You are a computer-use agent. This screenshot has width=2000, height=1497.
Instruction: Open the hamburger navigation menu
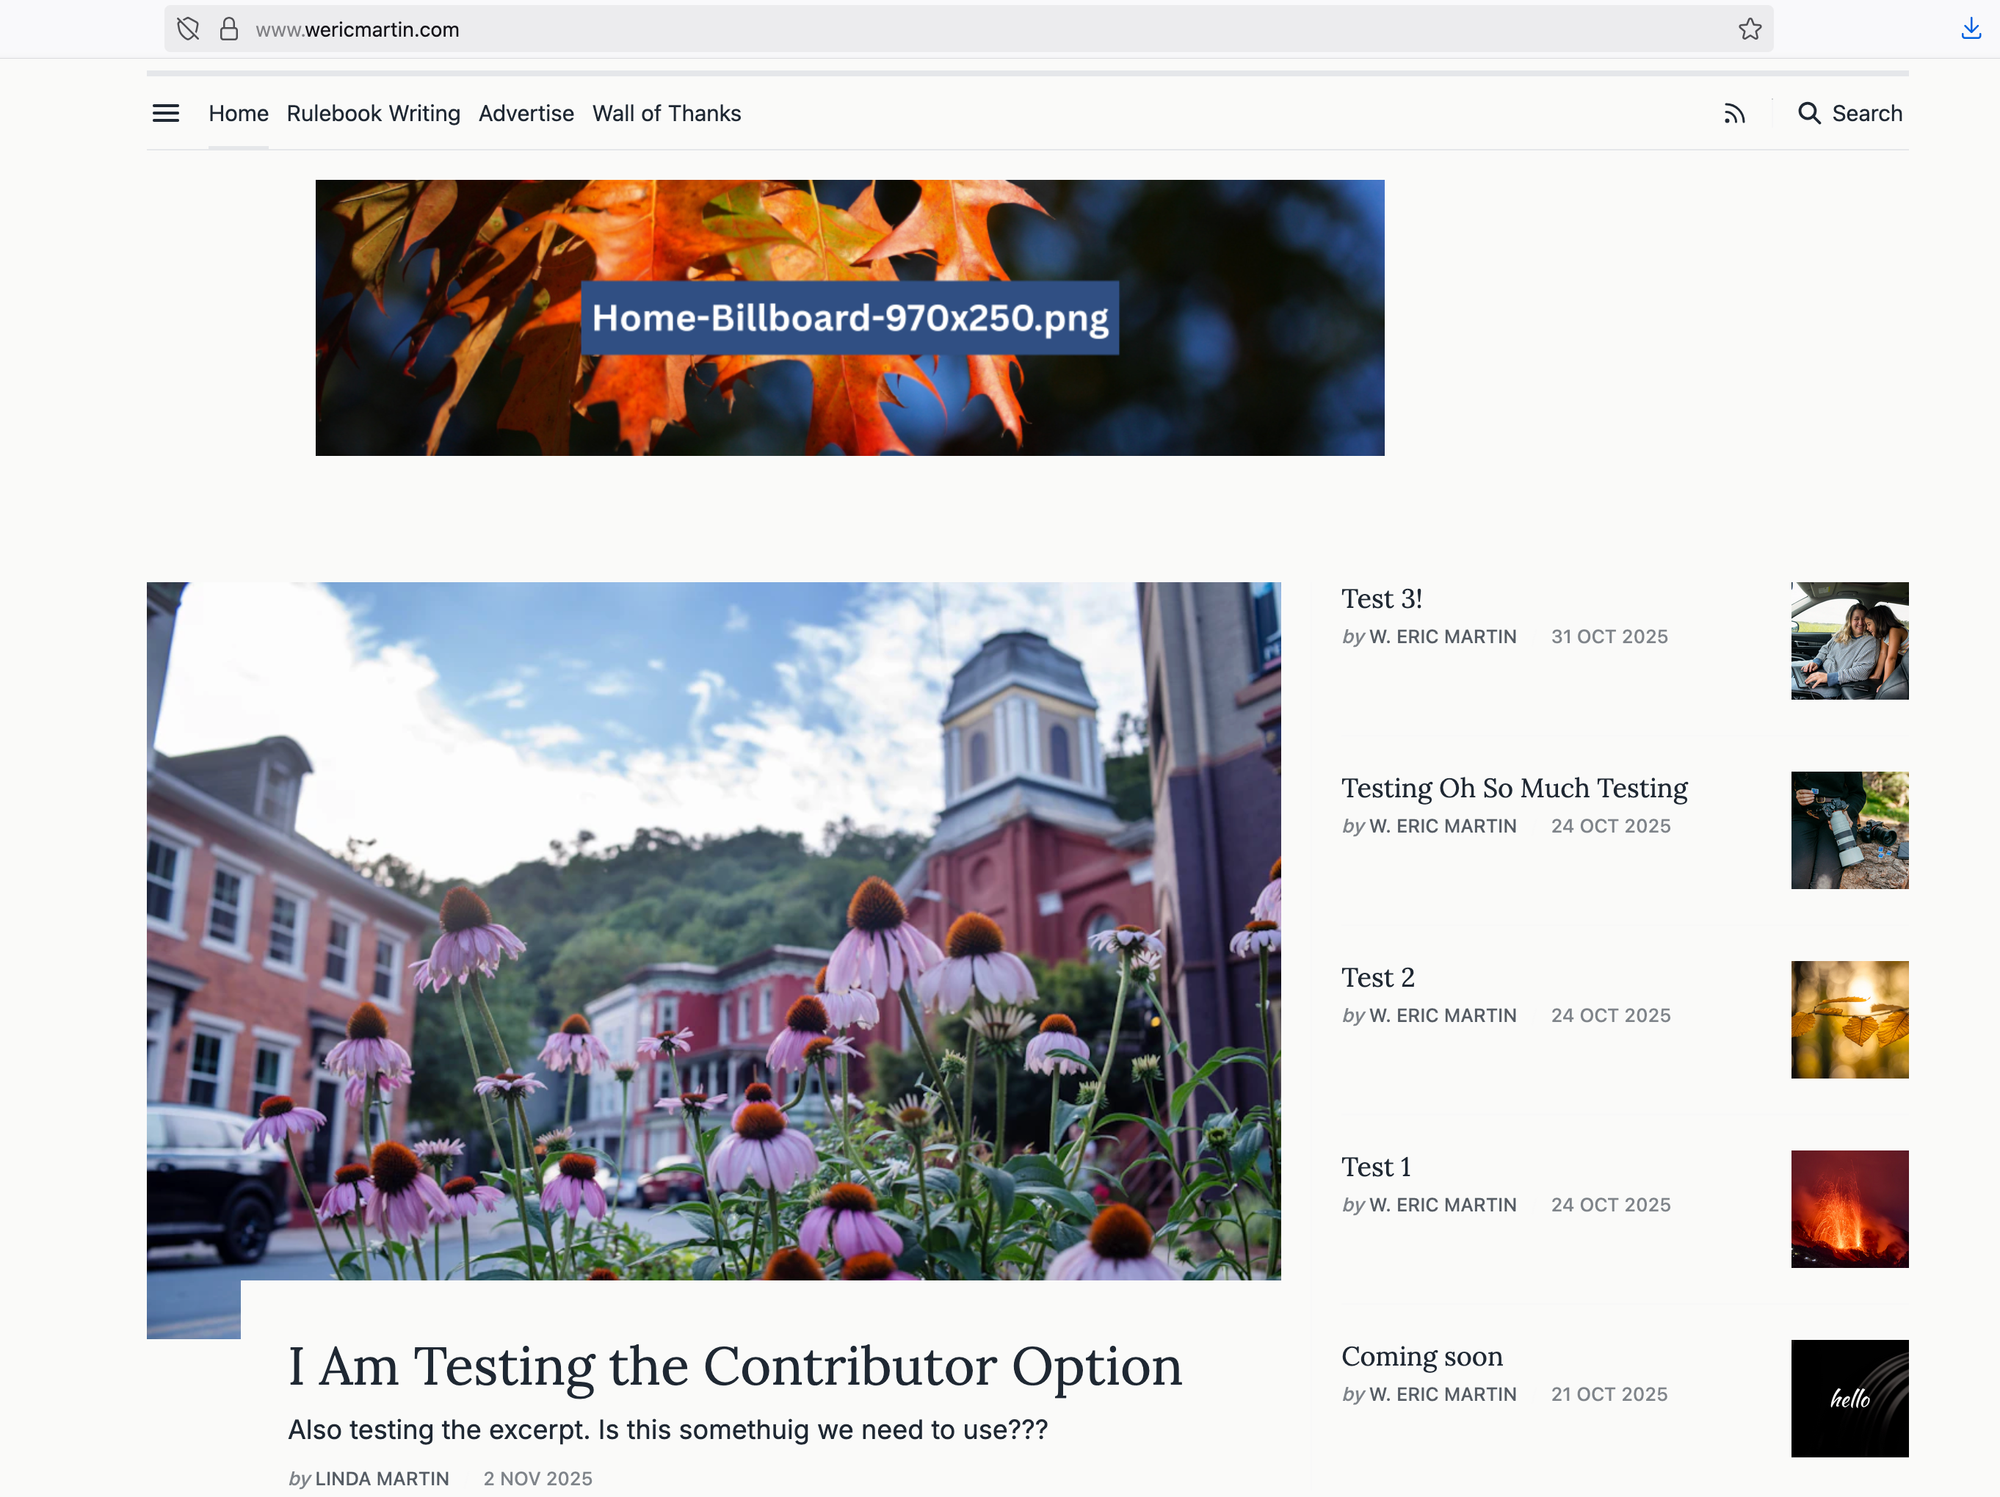(165, 113)
